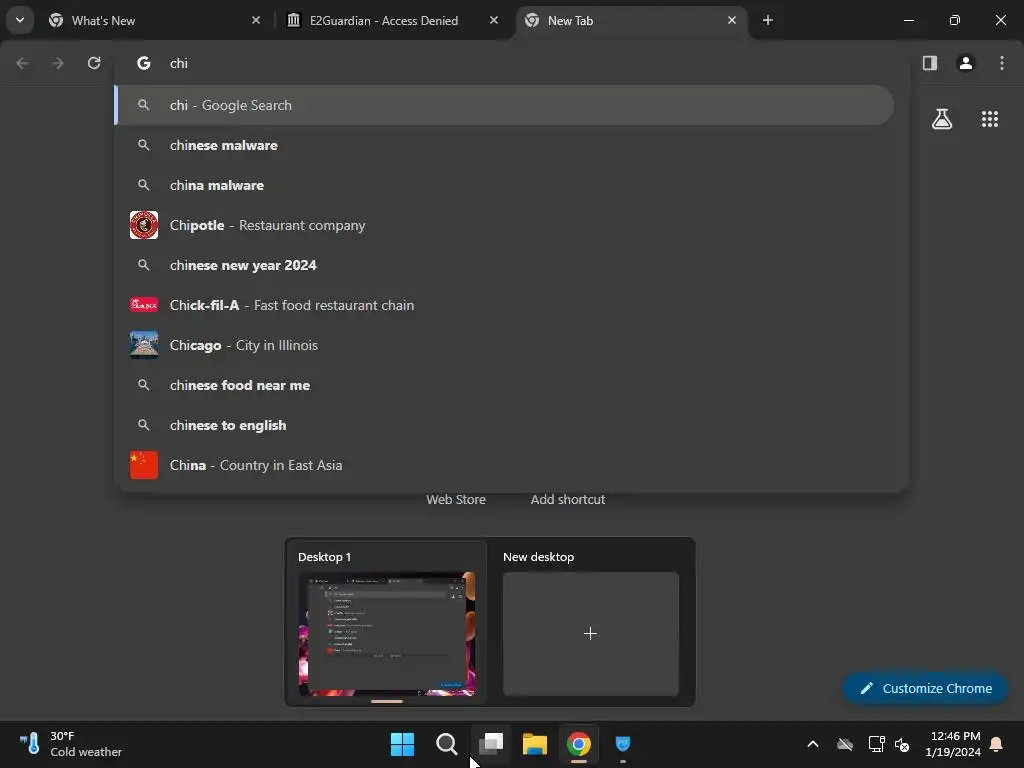
Task: Click the OneDrive cloud tray icon
Action: click(x=845, y=744)
